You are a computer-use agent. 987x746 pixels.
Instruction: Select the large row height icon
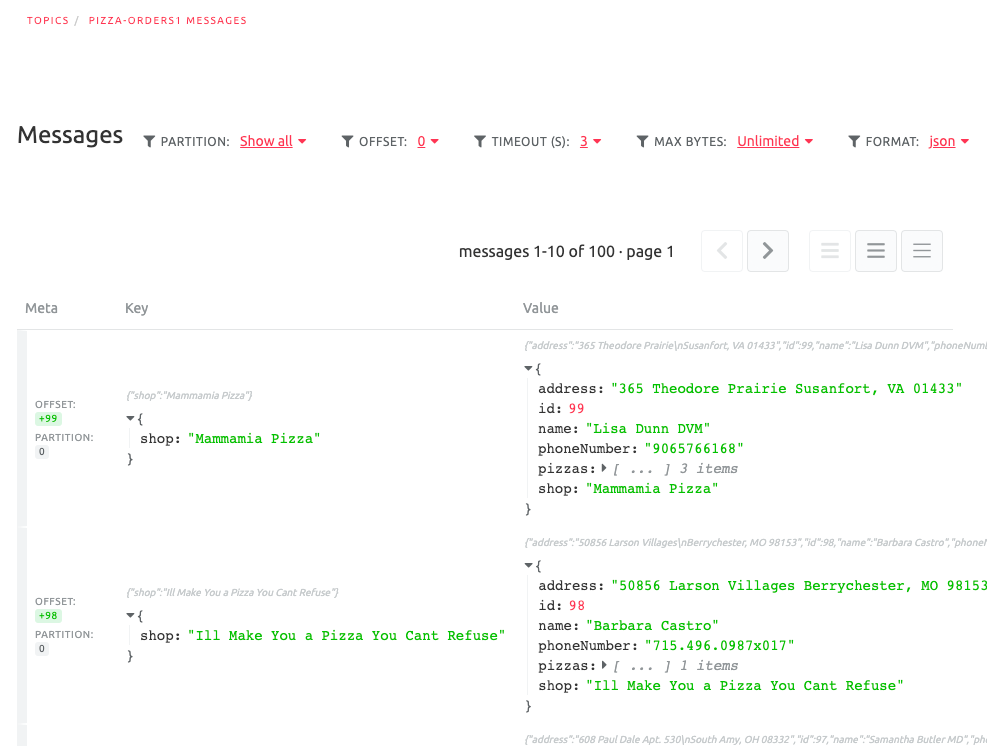tap(921, 250)
